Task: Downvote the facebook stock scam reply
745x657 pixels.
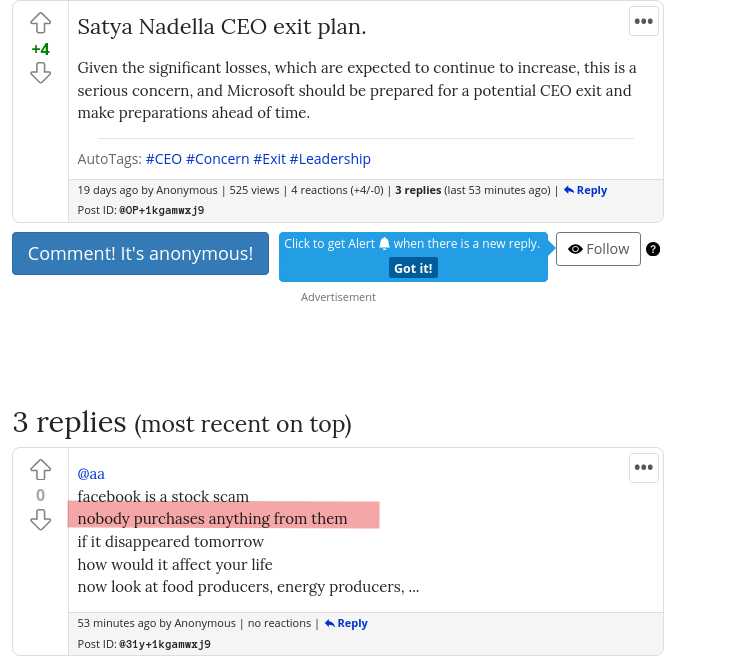Action: [40, 520]
